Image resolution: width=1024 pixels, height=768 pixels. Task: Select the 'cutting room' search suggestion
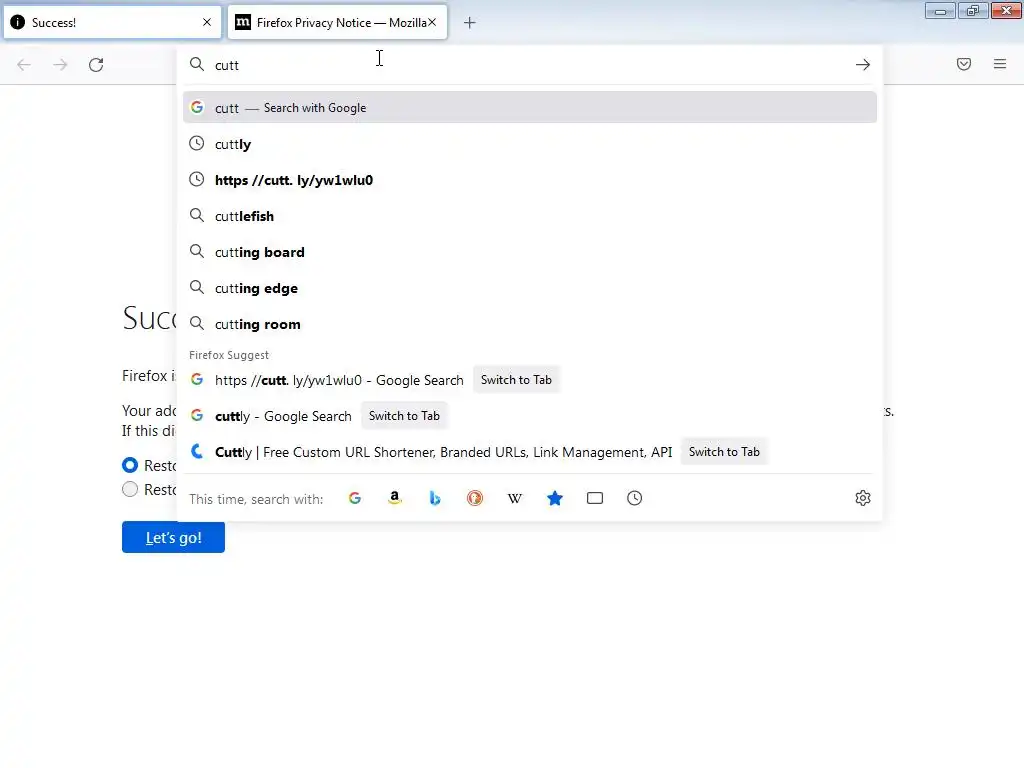530,324
